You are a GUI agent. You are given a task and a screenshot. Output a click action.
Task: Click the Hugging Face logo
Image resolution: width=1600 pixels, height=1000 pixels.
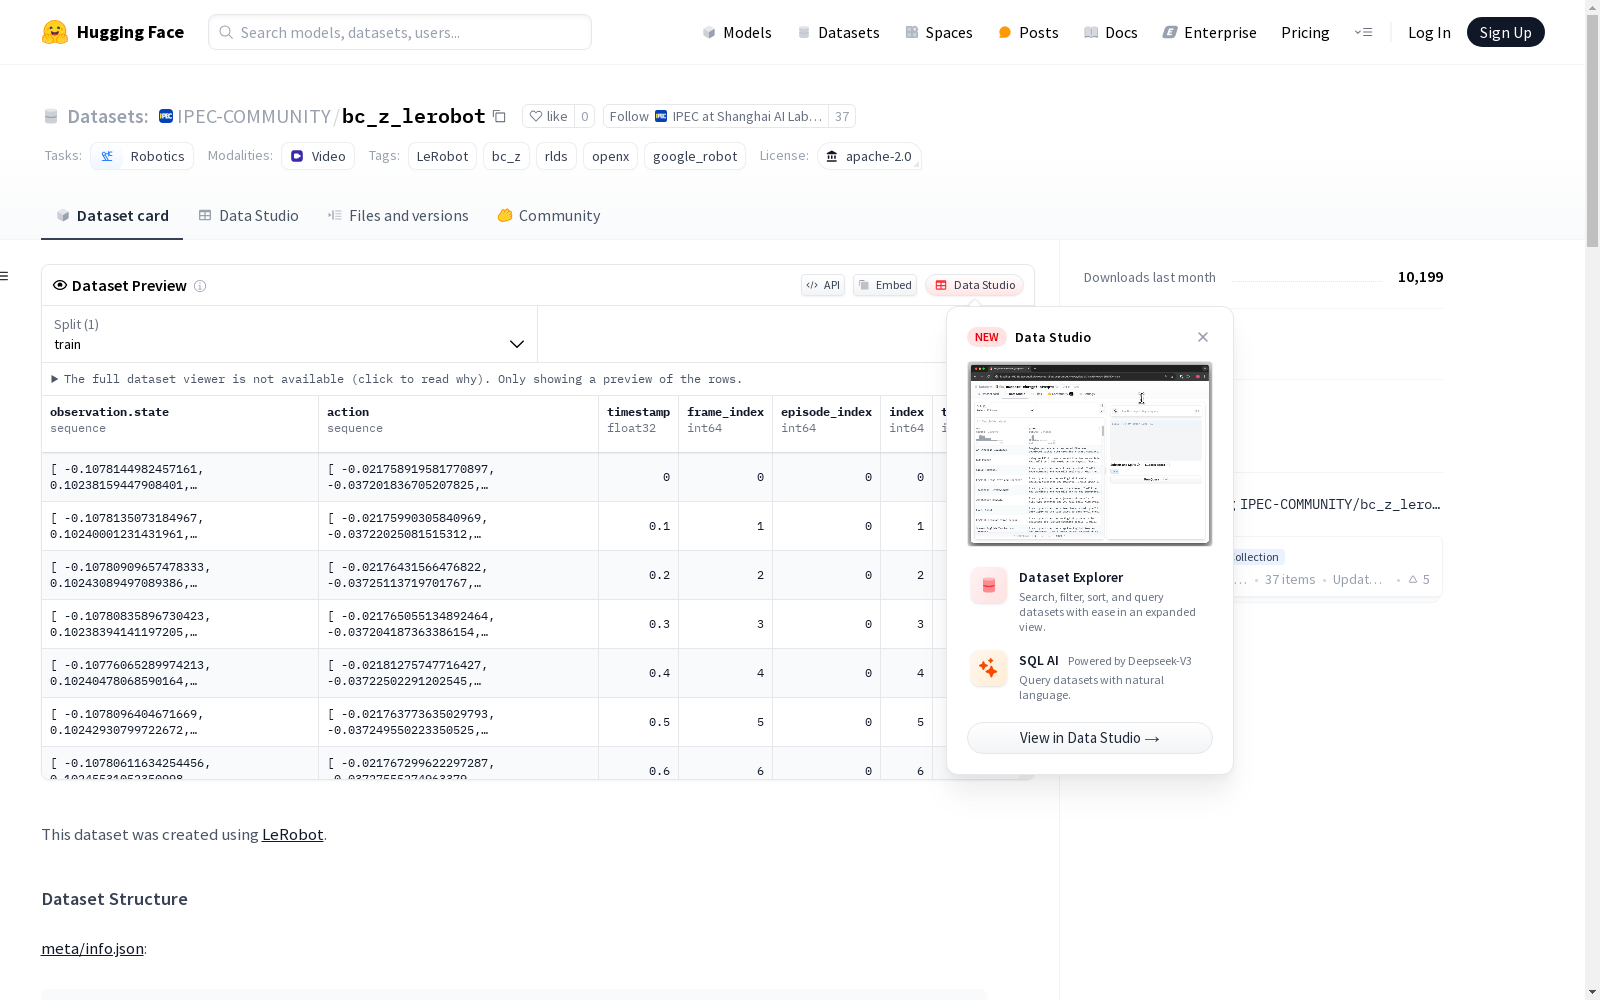113,32
